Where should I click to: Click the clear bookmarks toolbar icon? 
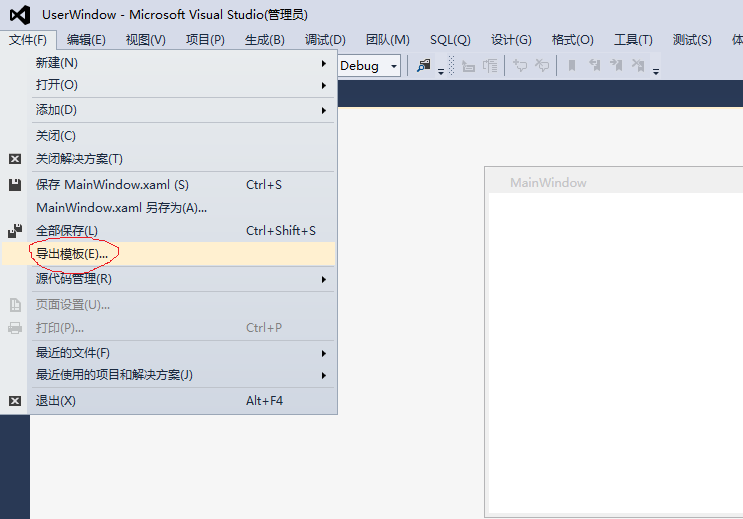[638, 65]
